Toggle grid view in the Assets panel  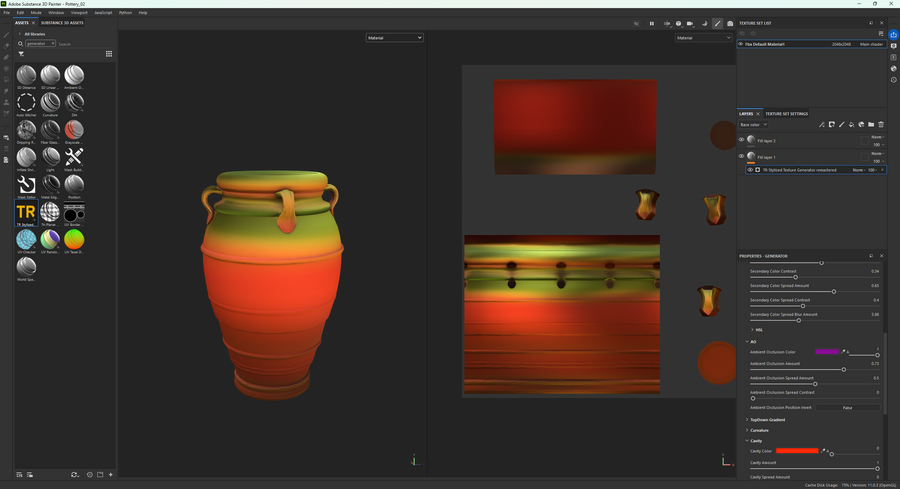click(109, 54)
